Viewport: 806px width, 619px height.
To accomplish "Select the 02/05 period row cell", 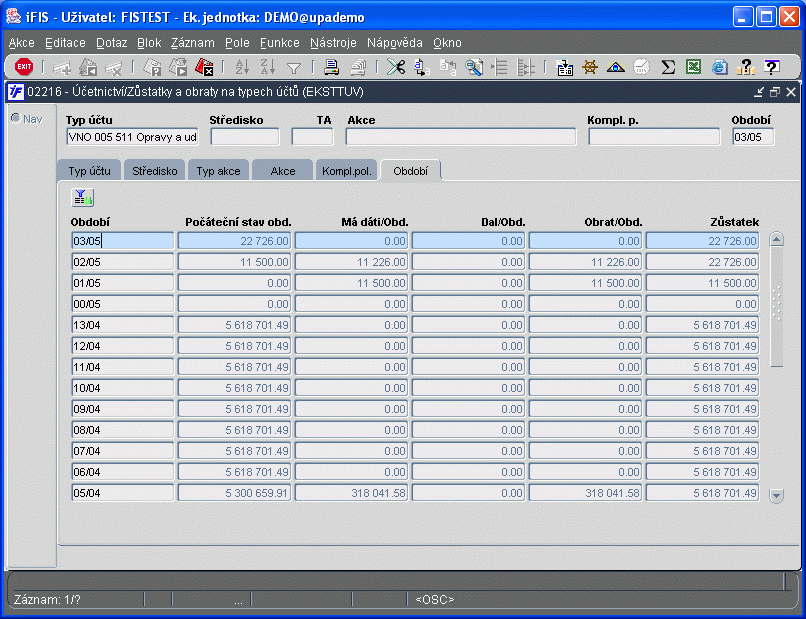I will 121,261.
